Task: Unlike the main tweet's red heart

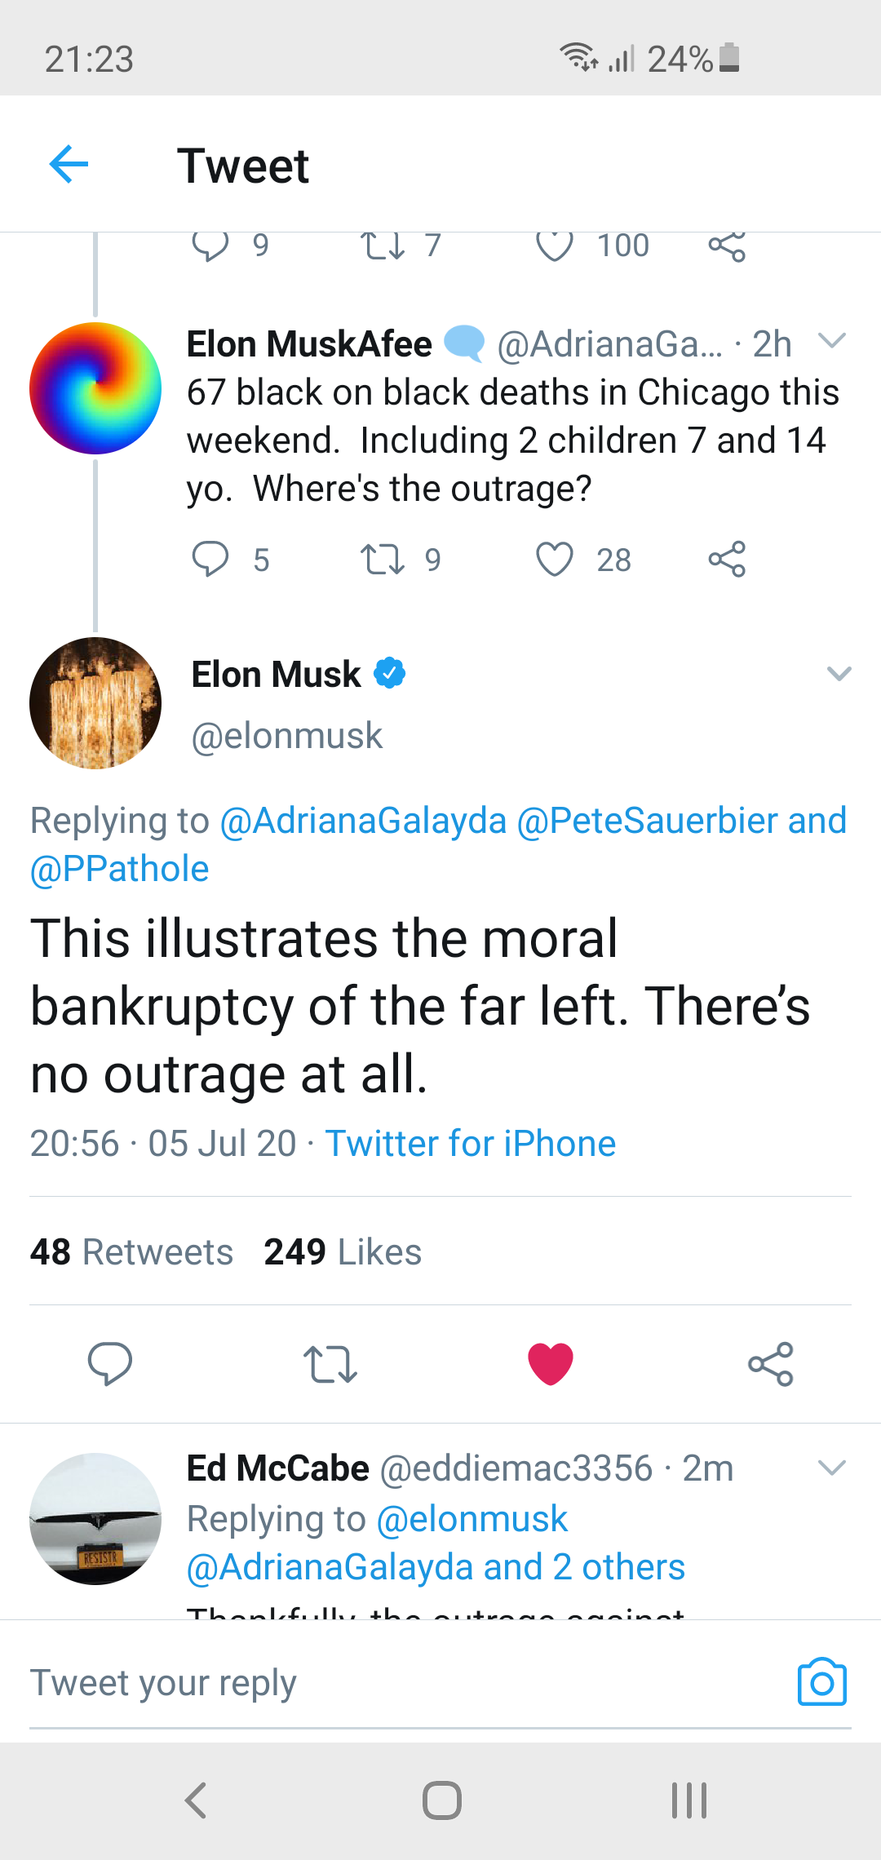Action: [550, 1363]
